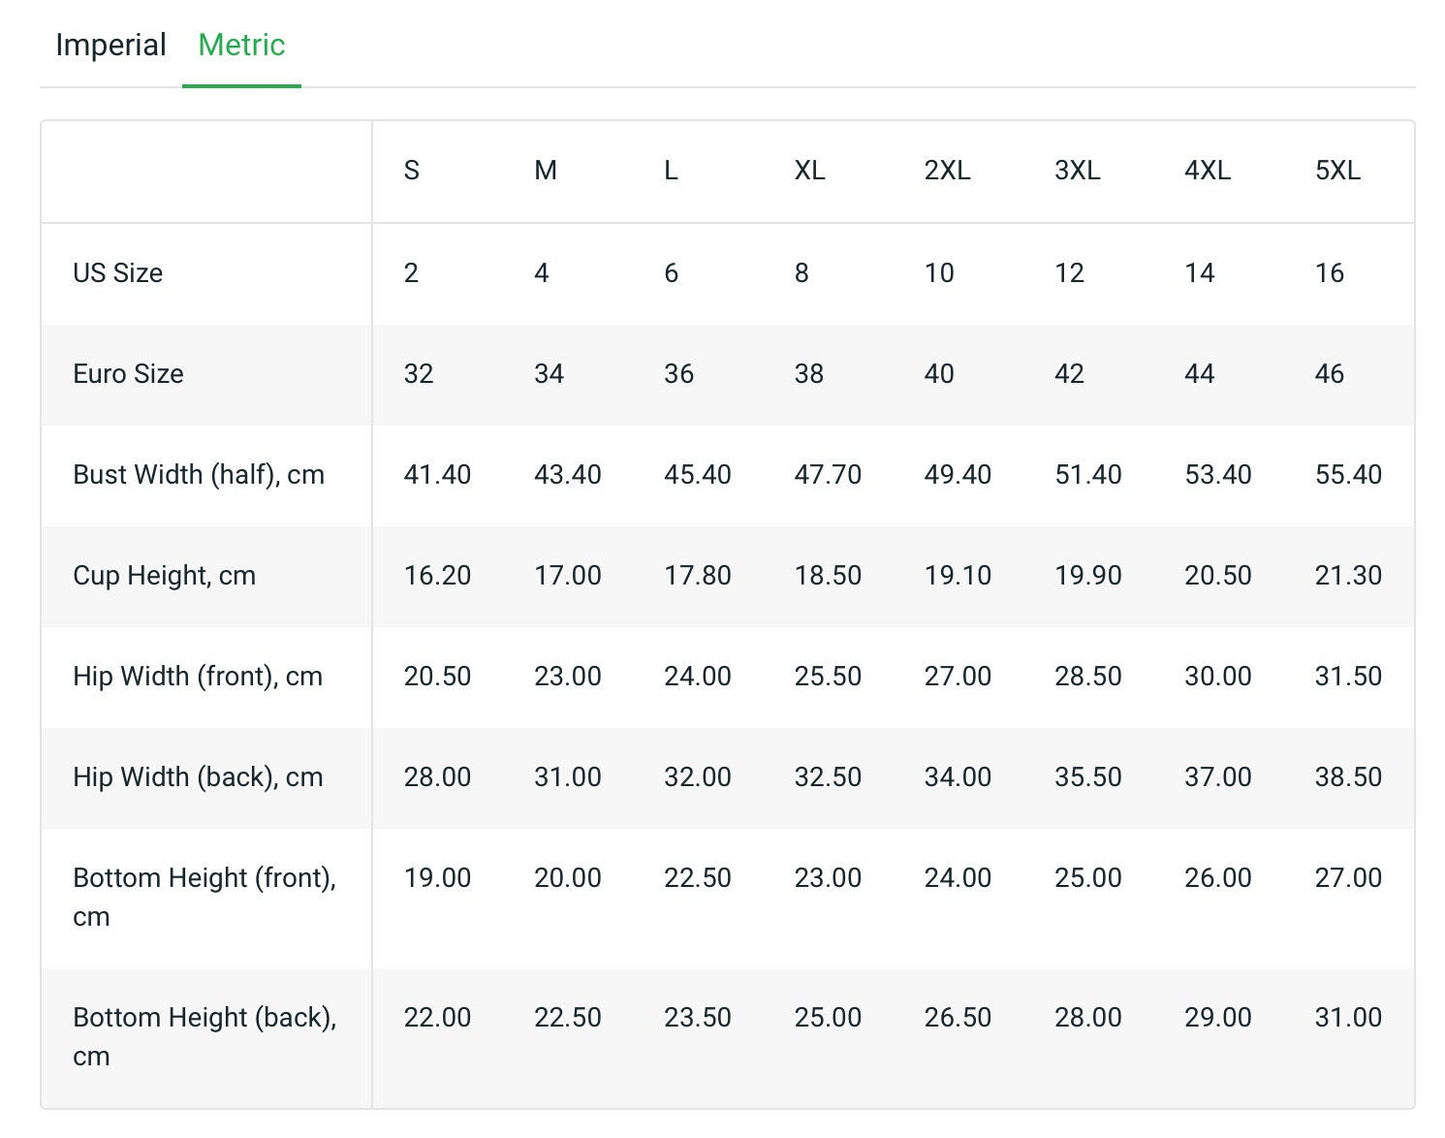Click the Euro Size row label

point(128,374)
